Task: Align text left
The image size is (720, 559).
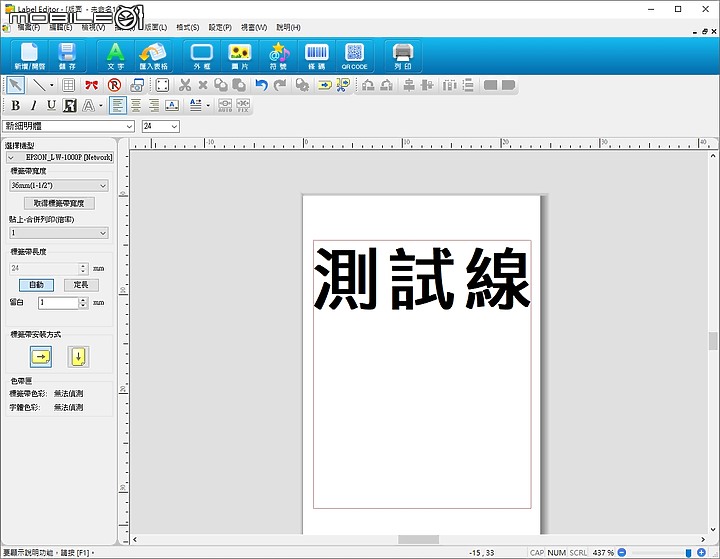Action: coord(118,106)
